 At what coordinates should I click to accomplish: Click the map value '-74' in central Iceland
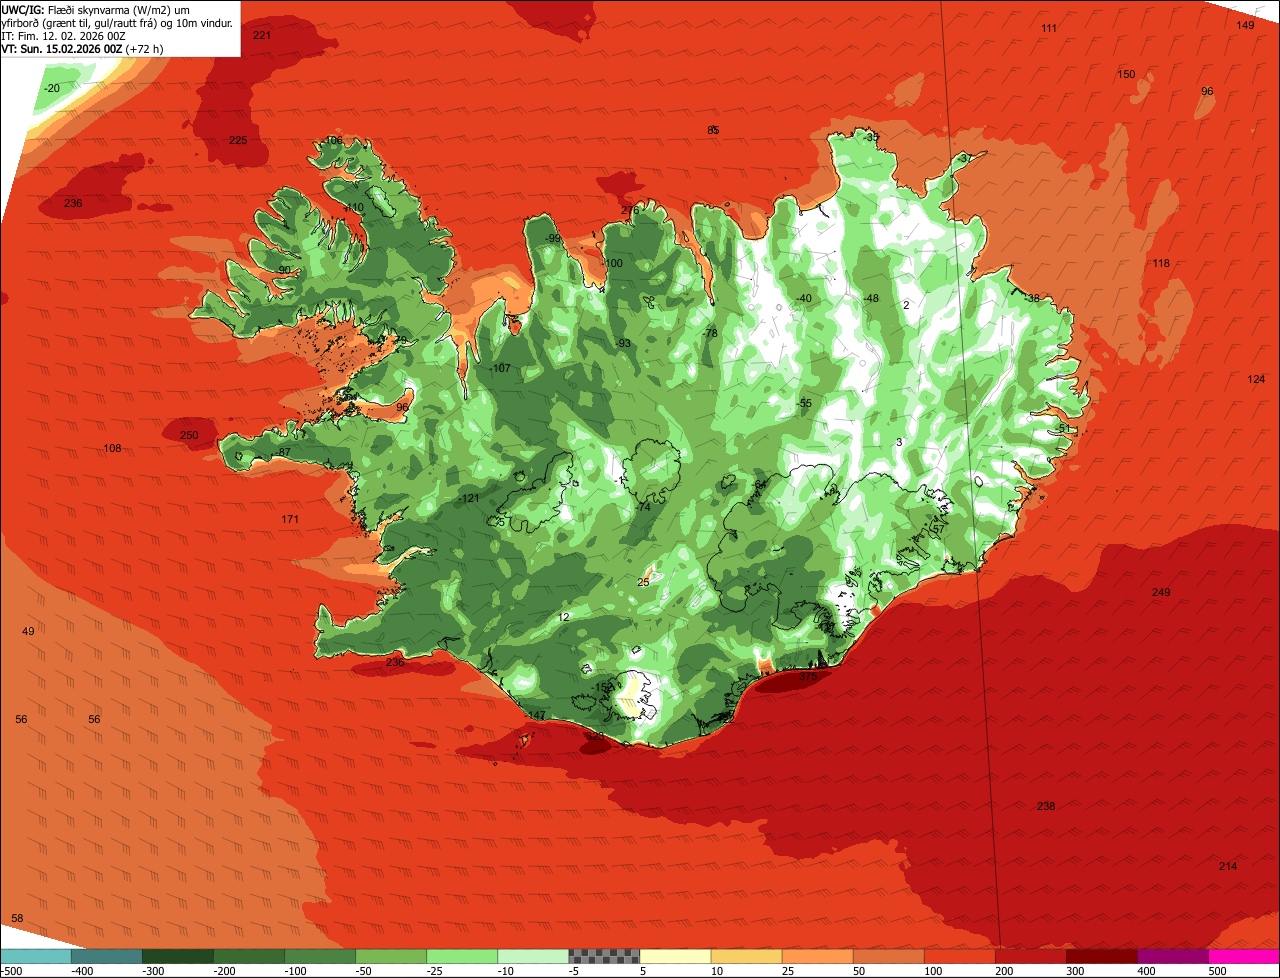pyautogui.click(x=643, y=508)
